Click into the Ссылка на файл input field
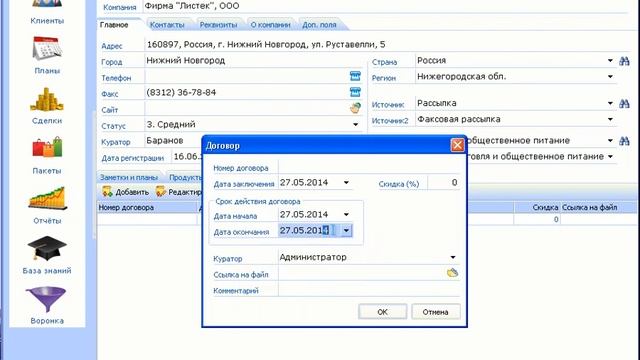Image resolution: width=640 pixels, height=360 pixels. 362,273
